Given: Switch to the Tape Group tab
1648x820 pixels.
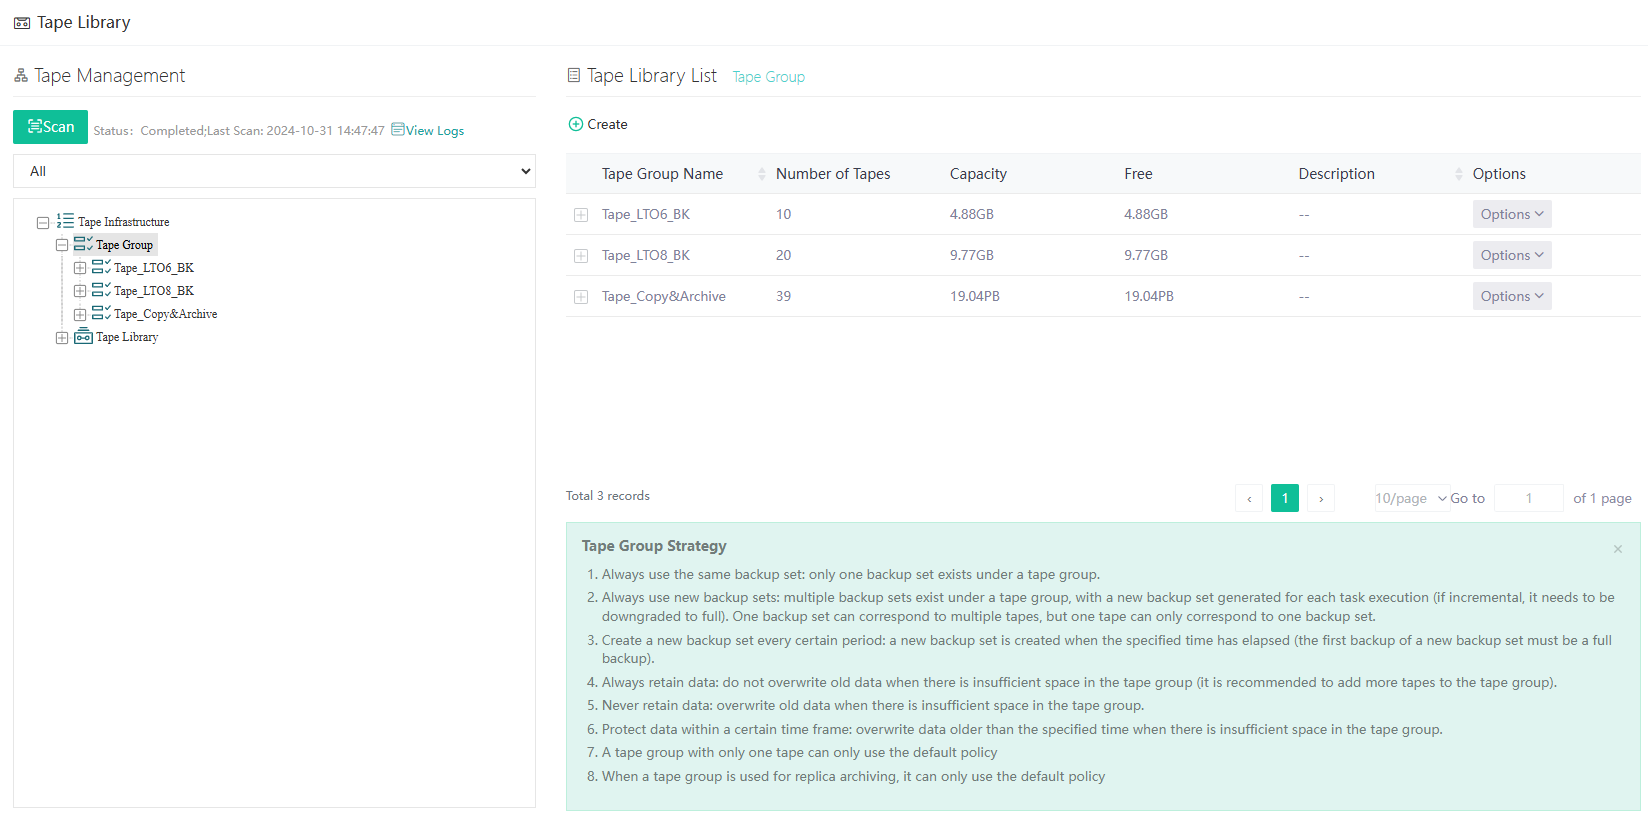Looking at the screenshot, I should click(768, 77).
